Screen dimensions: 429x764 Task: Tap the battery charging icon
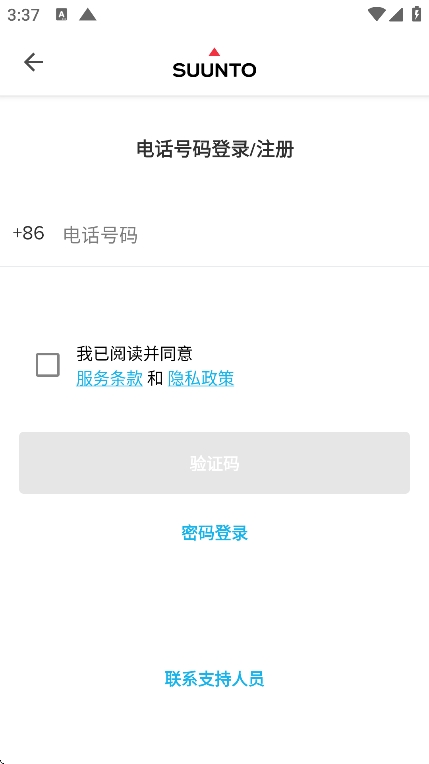tap(416, 14)
